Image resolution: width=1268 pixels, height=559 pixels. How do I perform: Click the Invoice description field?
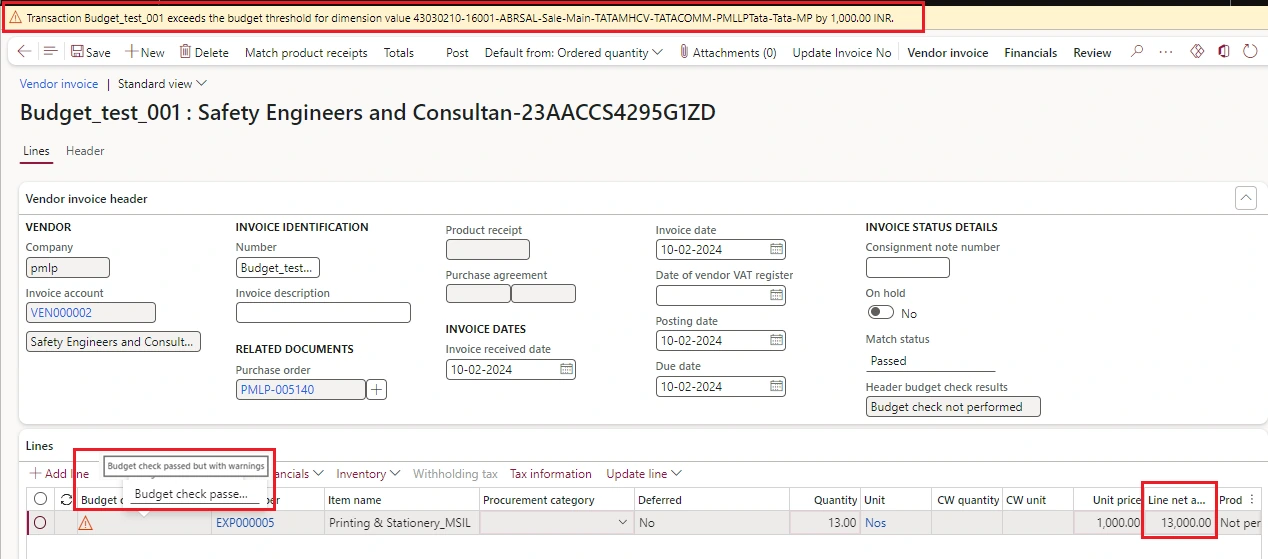click(323, 313)
